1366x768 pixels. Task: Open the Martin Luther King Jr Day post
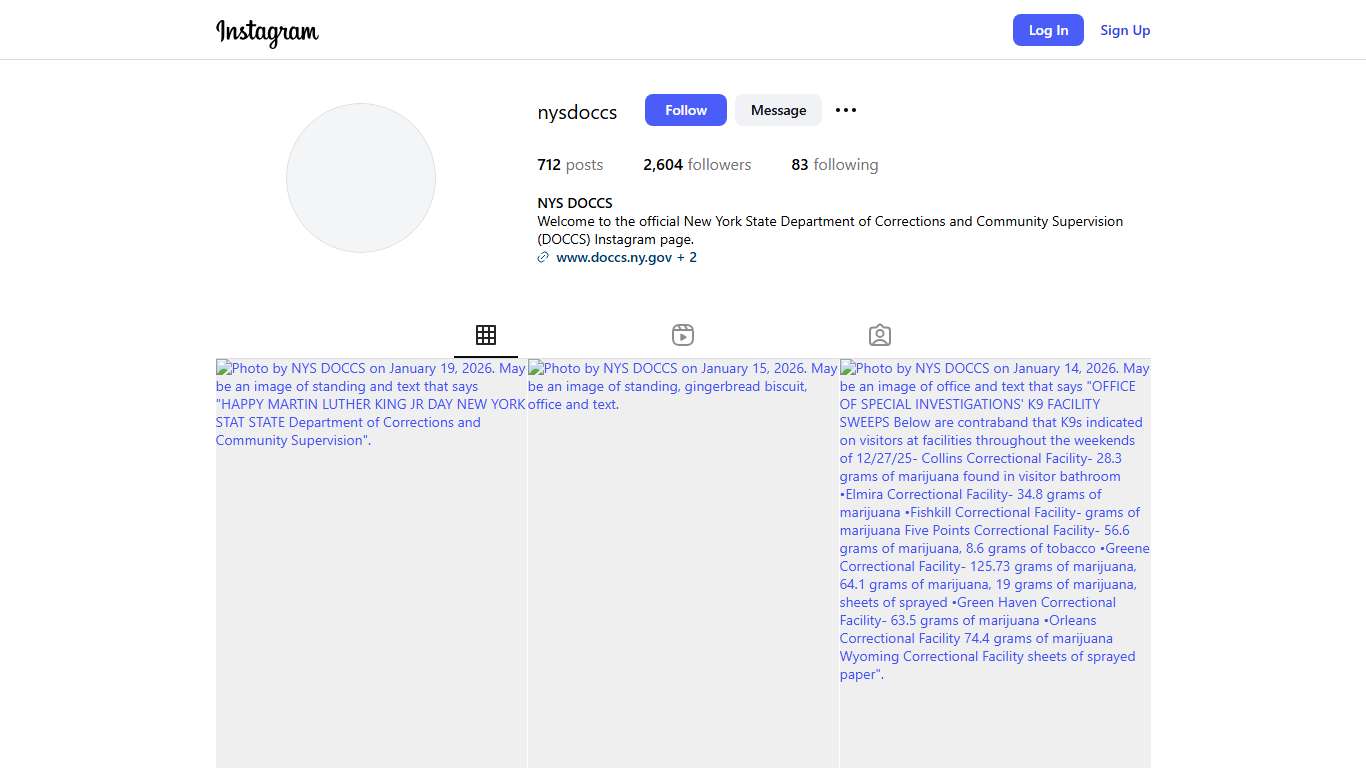coord(371,560)
